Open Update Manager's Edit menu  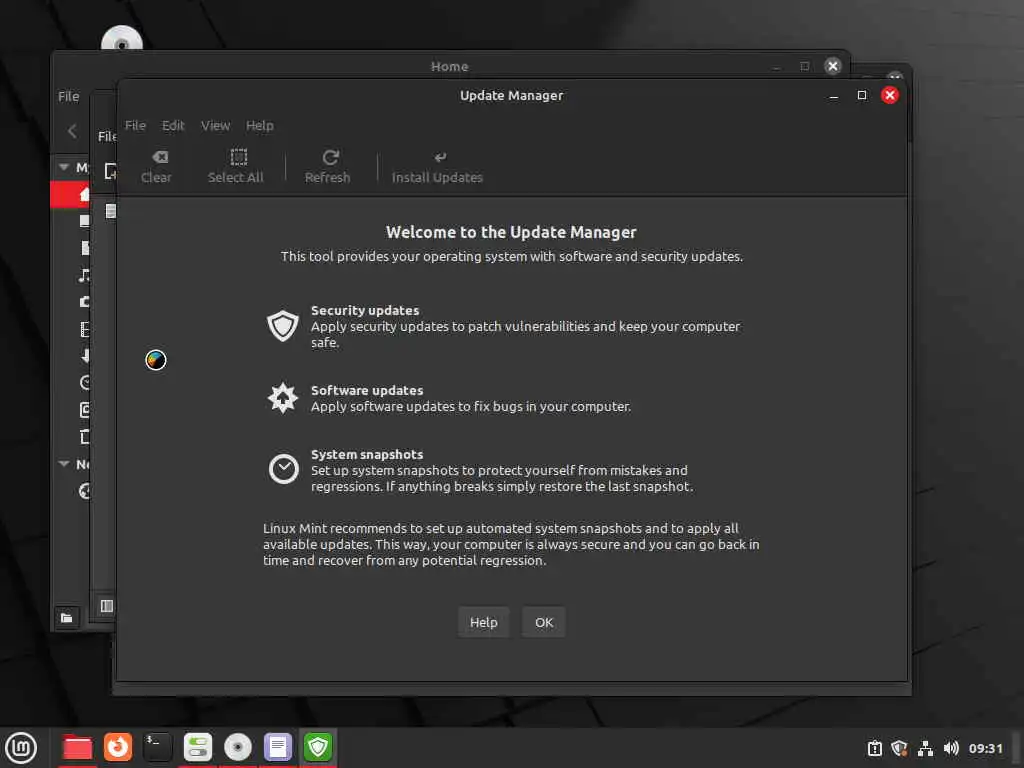[x=173, y=125]
